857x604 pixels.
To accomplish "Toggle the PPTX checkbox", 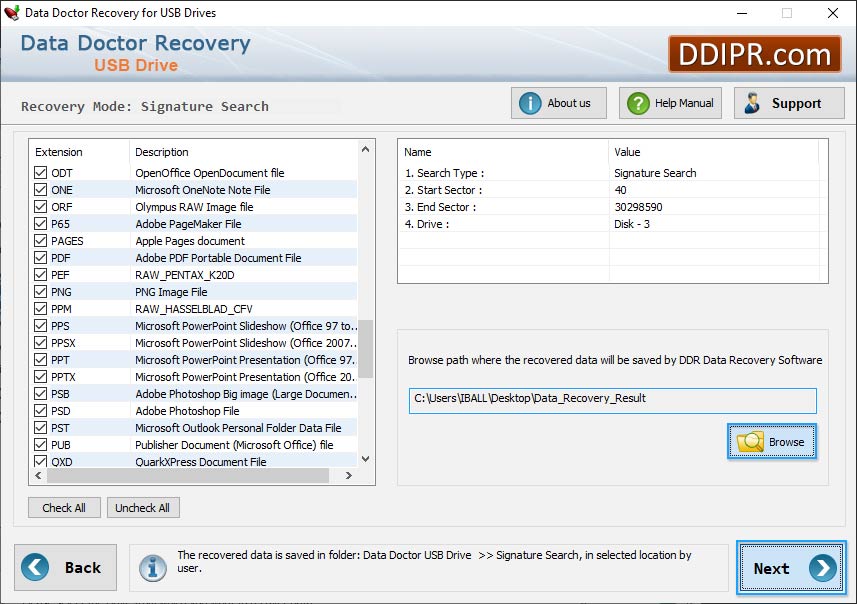I will 40,377.
